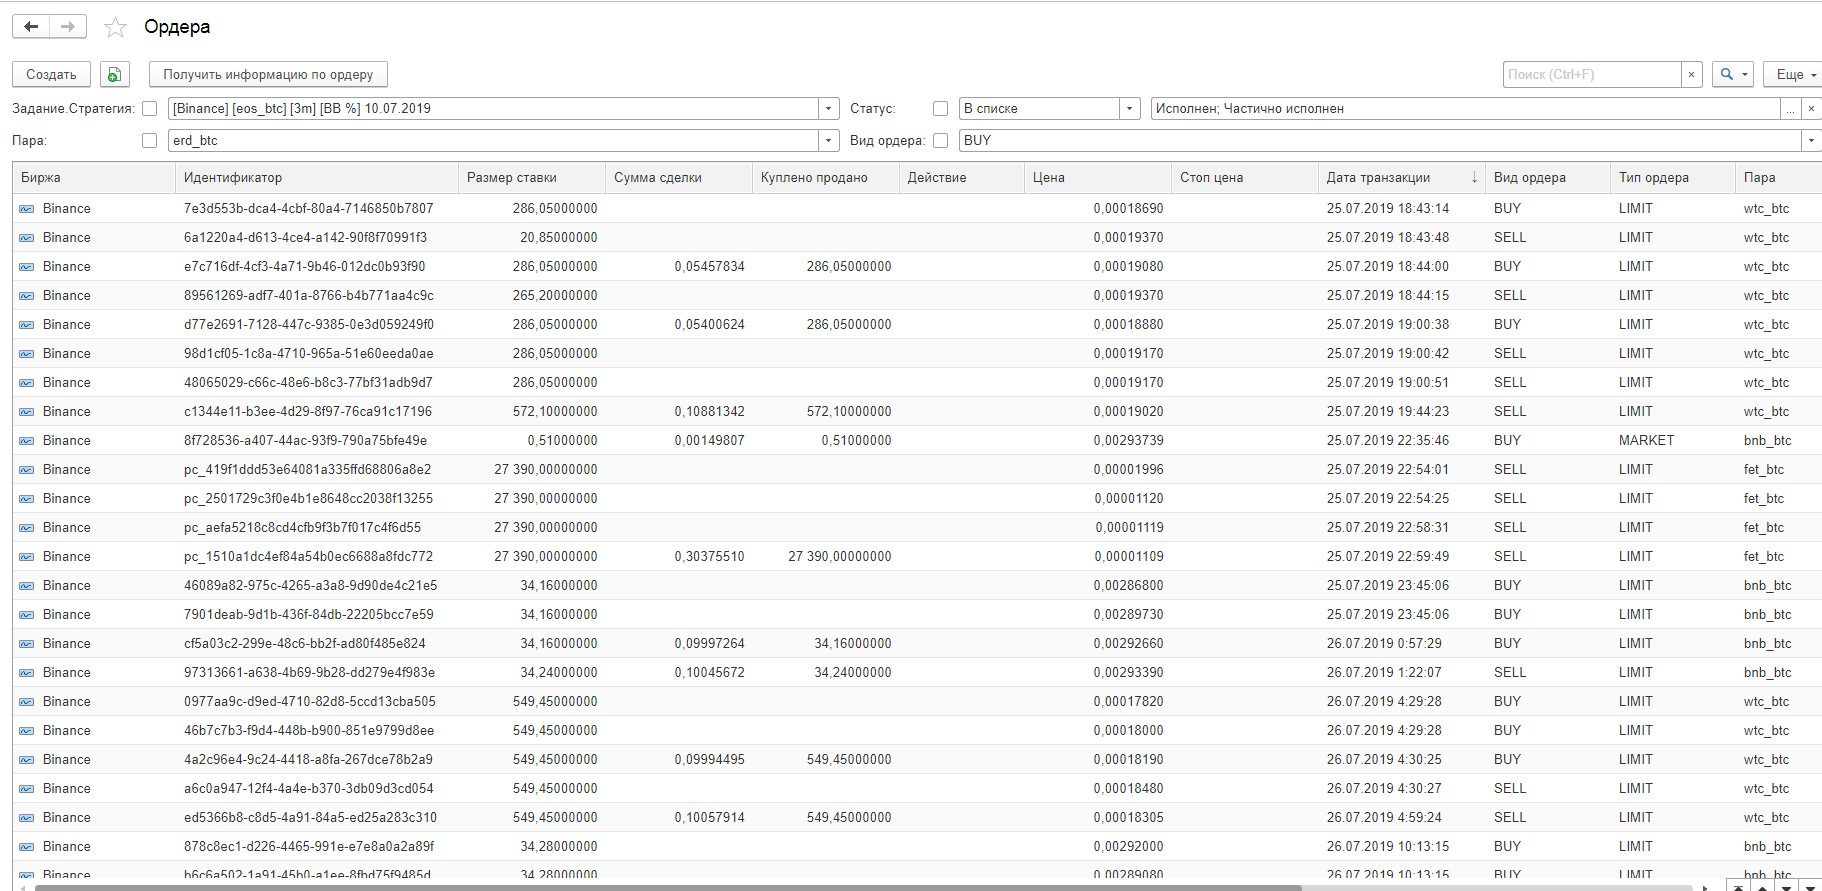Enable the Статус filter checkbox
1822x891 pixels.
[940, 109]
